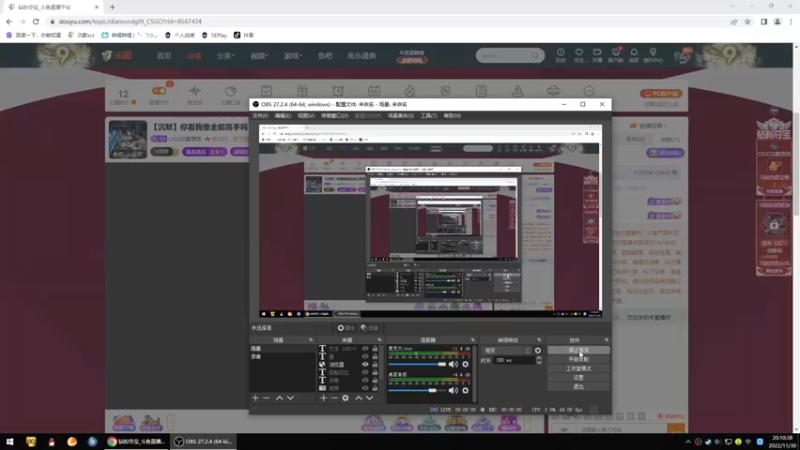The width and height of the screenshot is (800, 450).
Task: Remove selected scene with minus icon in Scenes panel
Action: (266, 398)
